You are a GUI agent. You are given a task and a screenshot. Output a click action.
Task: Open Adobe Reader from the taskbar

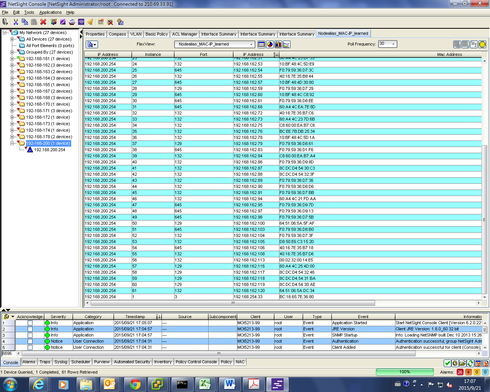click(x=253, y=384)
